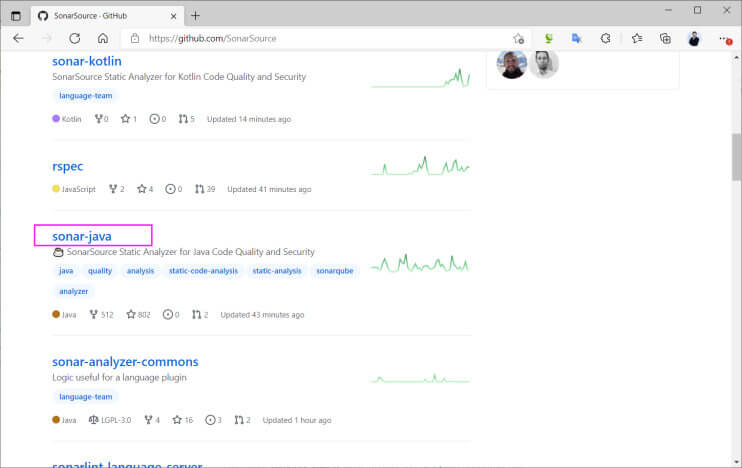Screen dimensions: 742x468
Task: Click 'Logic useful for a language plugin' text
Action: [119, 378]
